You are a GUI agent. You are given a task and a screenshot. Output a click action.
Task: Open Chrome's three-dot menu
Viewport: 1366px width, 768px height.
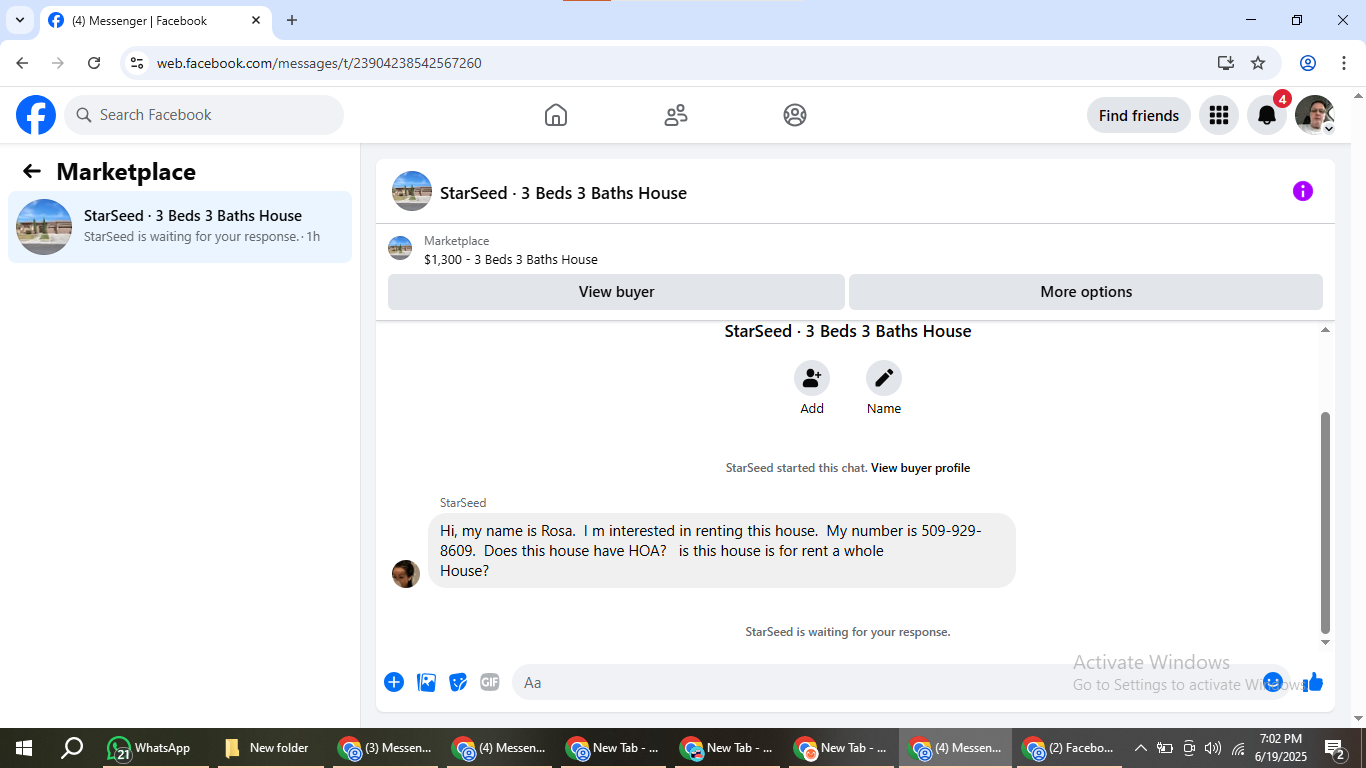(1343, 63)
